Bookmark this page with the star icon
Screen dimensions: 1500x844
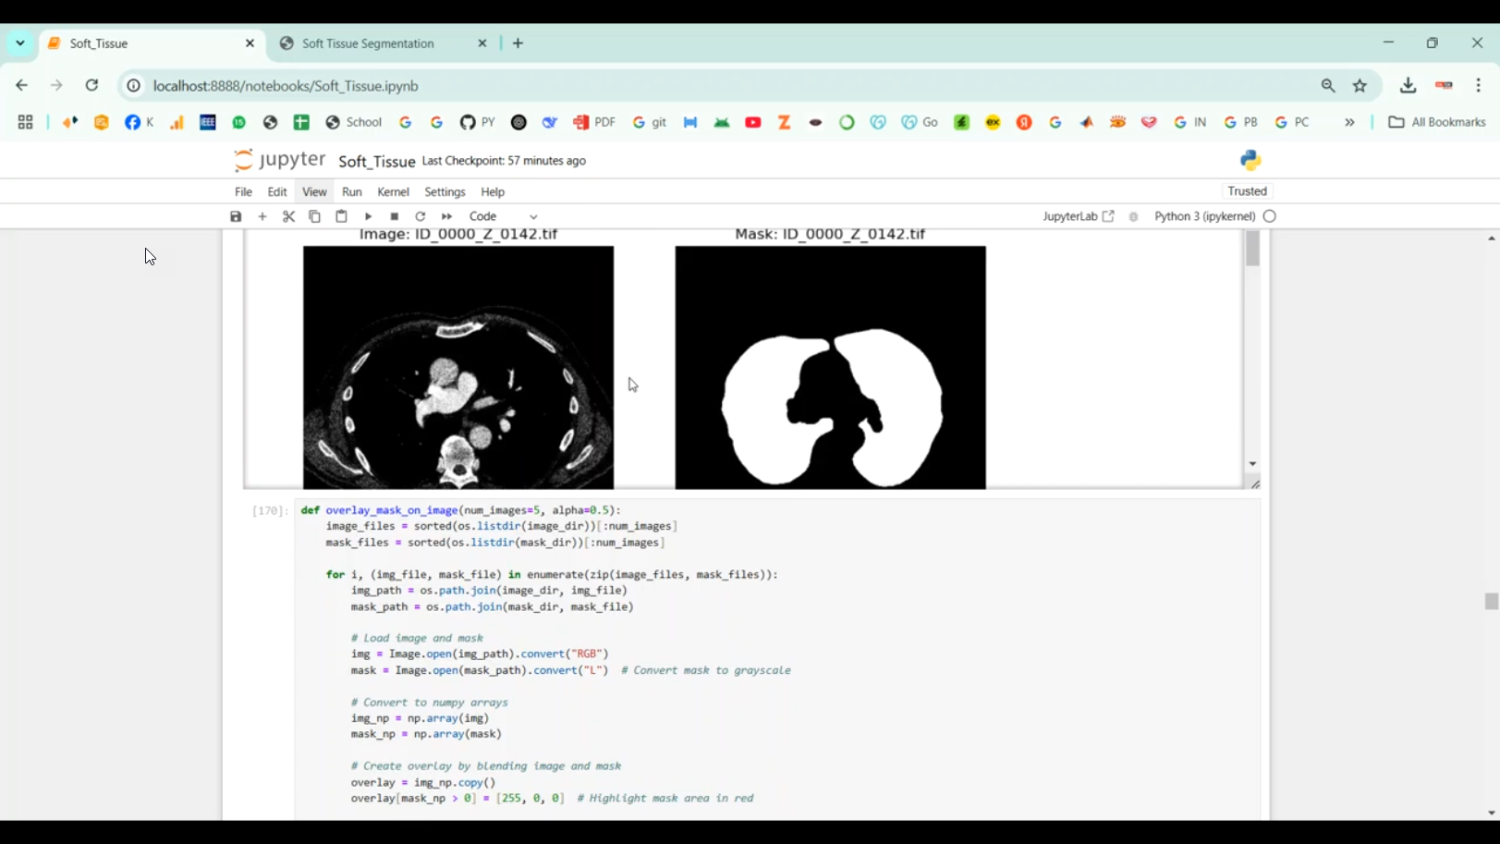click(x=1360, y=86)
